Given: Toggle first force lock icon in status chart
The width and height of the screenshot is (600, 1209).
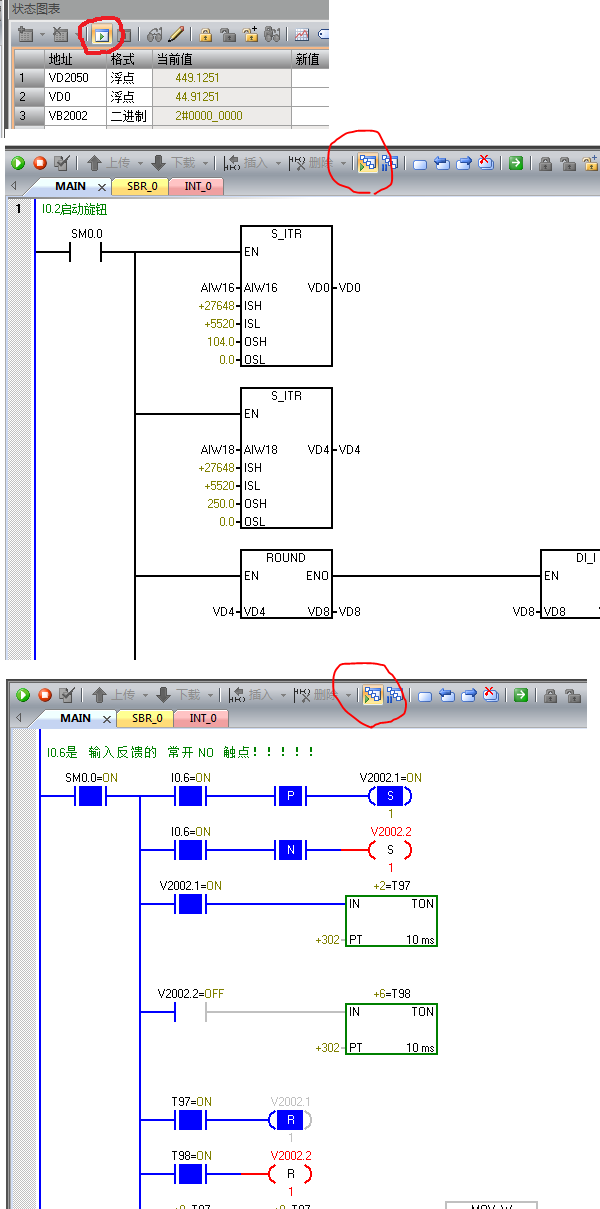Looking at the screenshot, I should tap(205, 35).
